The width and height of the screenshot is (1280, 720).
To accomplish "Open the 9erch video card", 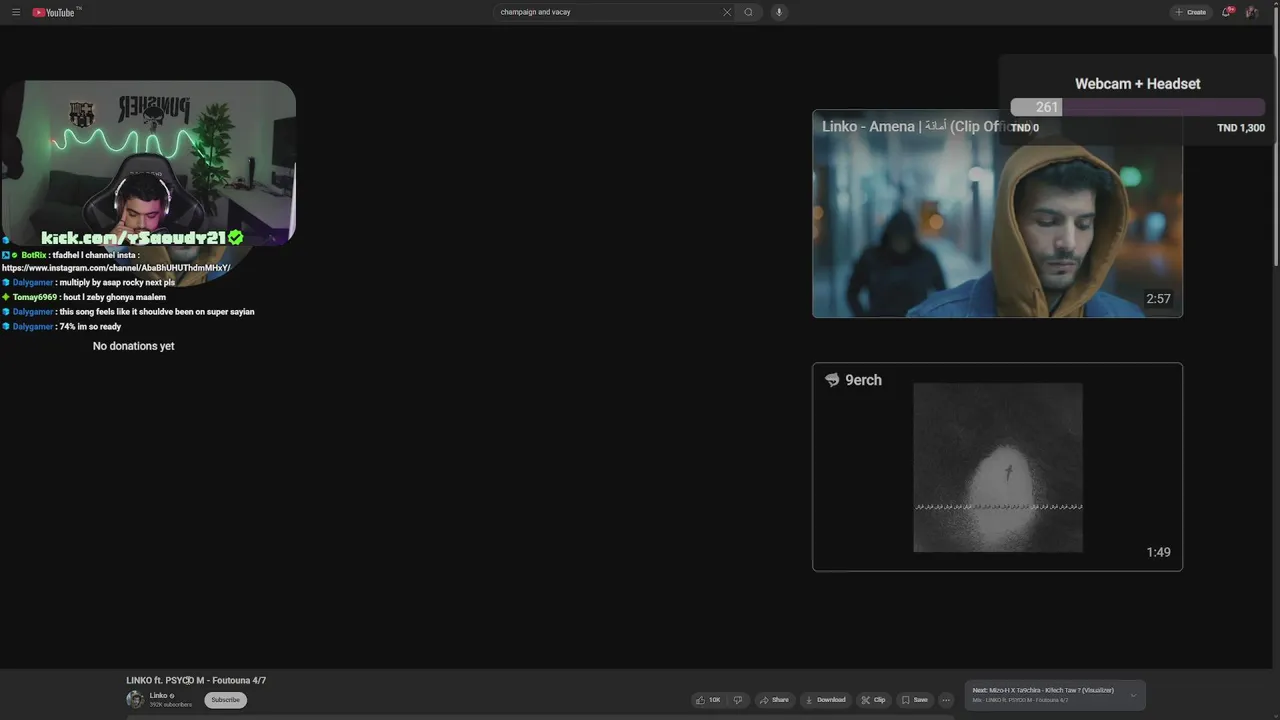I will pyautogui.click(x=997, y=467).
